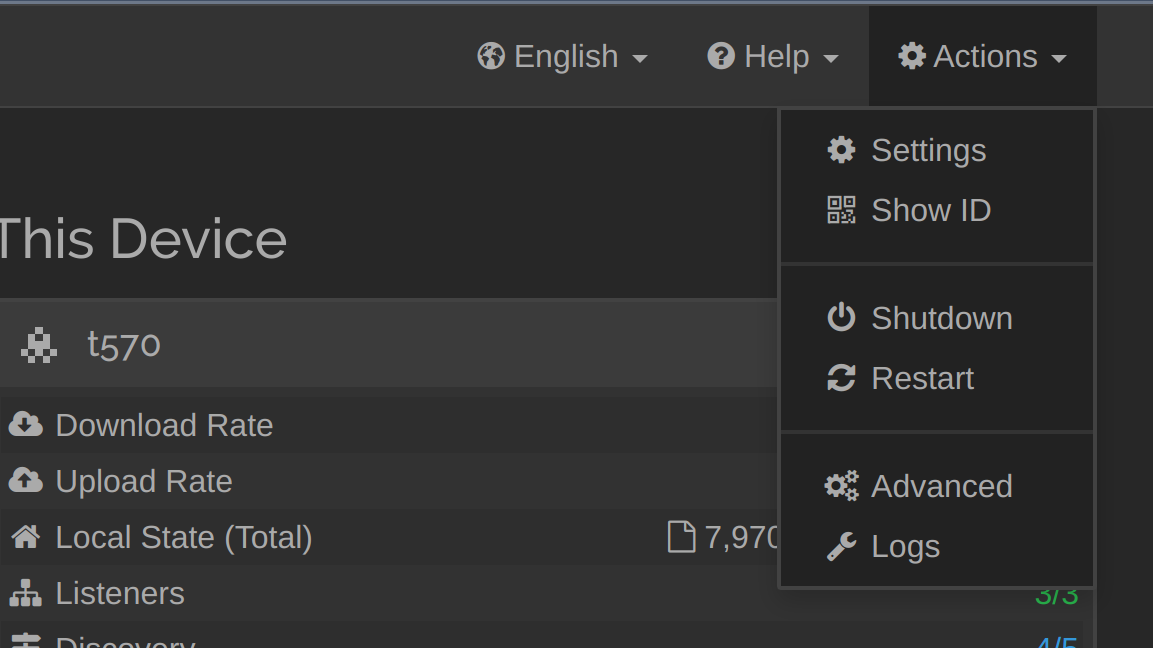Click the question mark Help icon
This screenshot has width=1153, height=648.
(721, 56)
